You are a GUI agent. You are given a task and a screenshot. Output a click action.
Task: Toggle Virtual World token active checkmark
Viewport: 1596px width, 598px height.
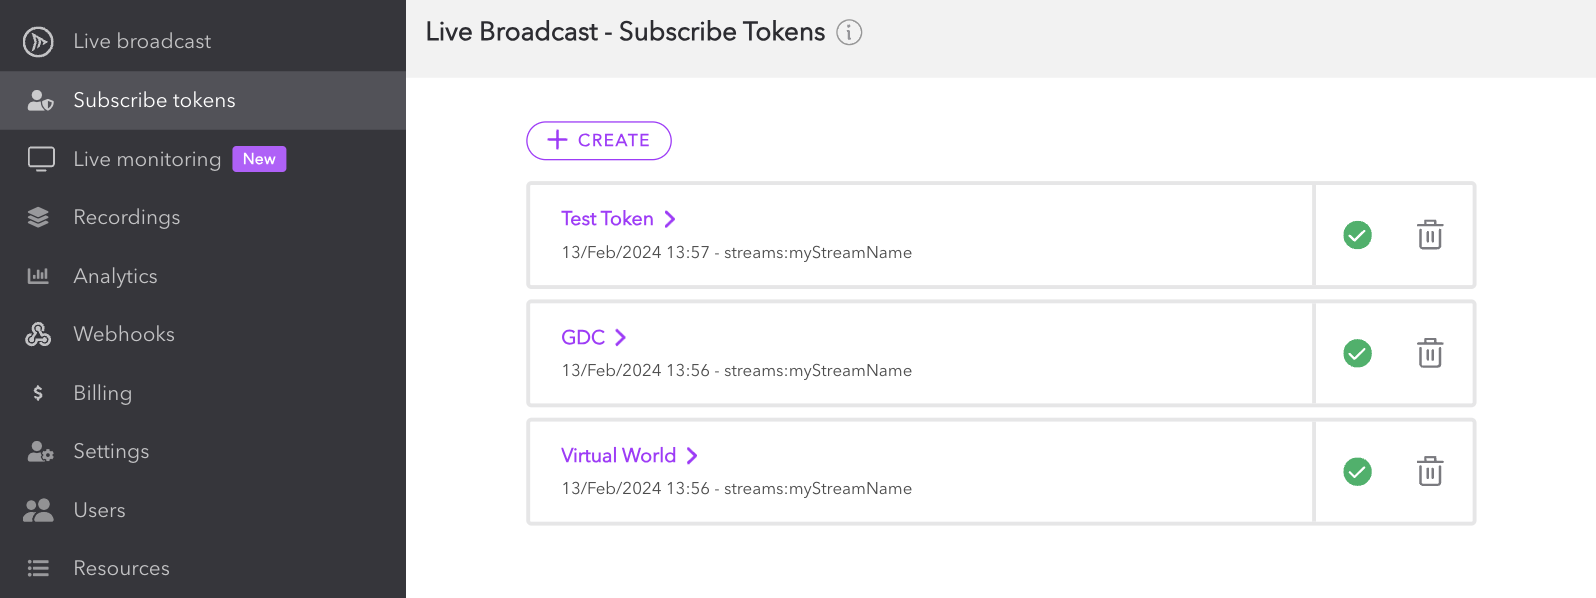click(x=1357, y=471)
